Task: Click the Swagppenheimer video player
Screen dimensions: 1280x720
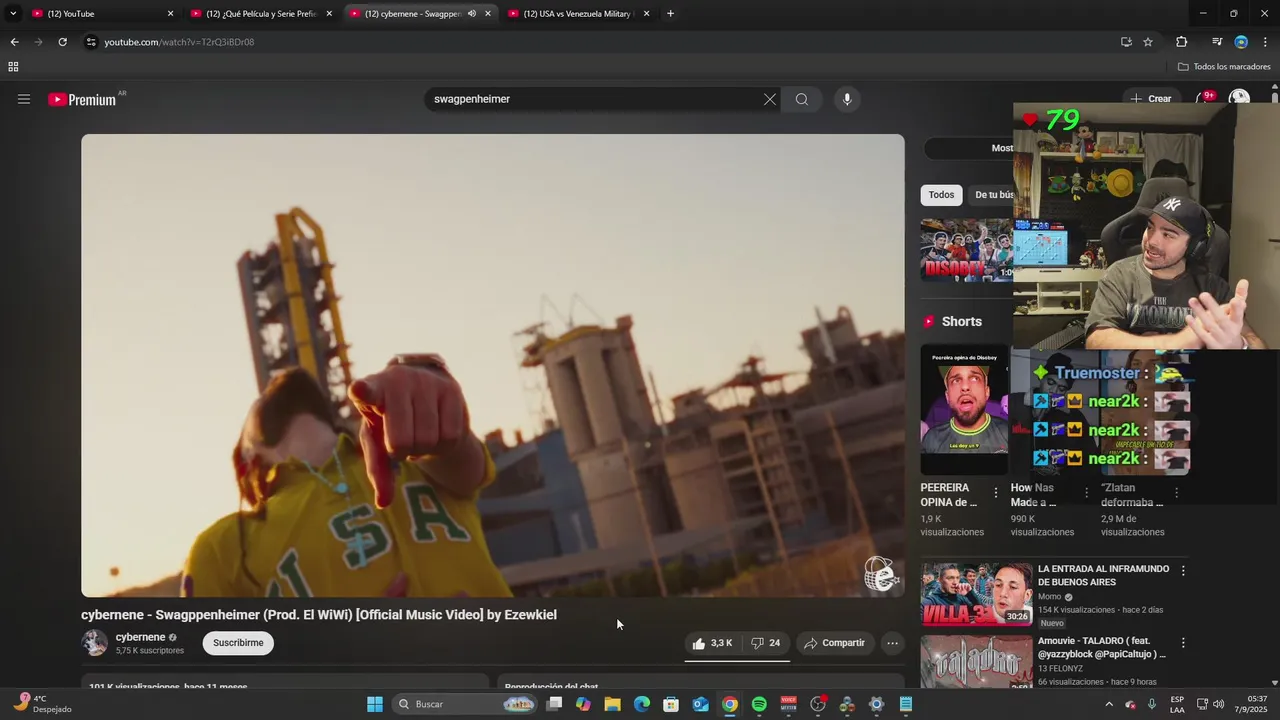Action: (493, 366)
